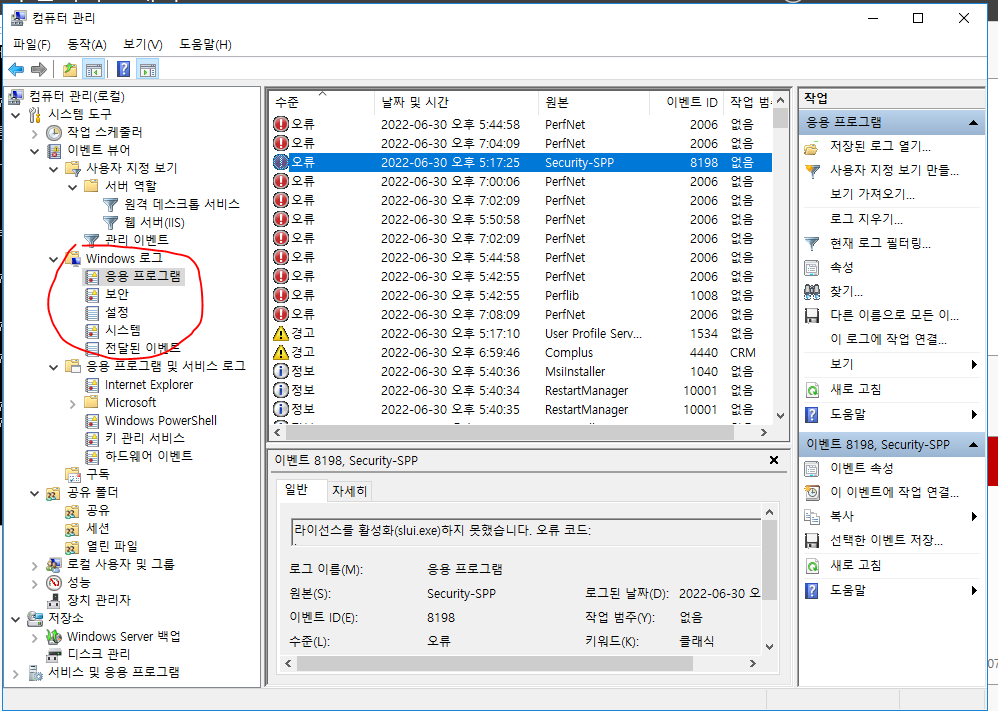Click 속성 icon in actions pane
The image size is (998, 711).
click(x=812, y=267)
